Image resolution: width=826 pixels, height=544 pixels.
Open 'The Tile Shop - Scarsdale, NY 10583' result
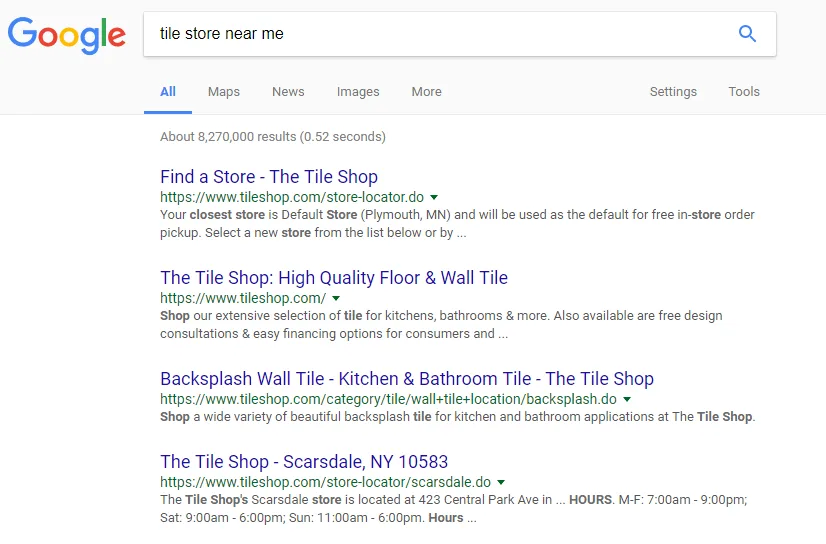tap(304, 462)
